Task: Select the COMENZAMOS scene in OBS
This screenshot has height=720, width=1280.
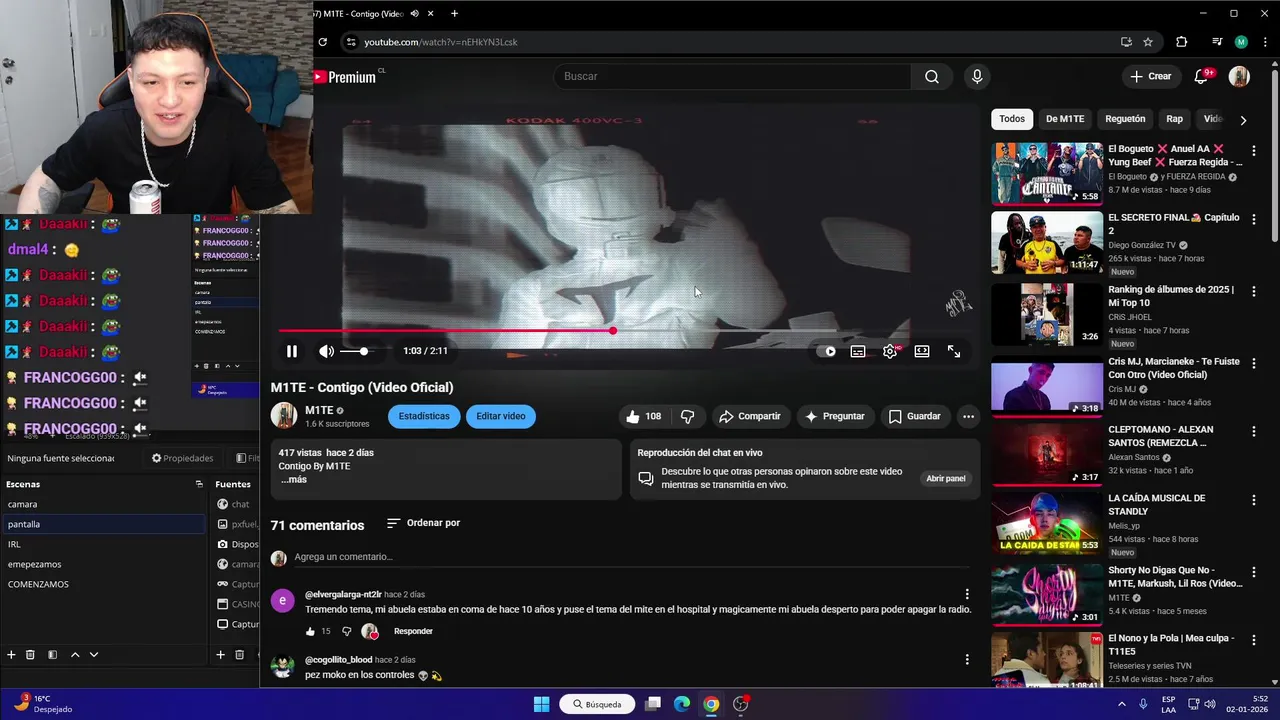Action: (x=103, y=584)
